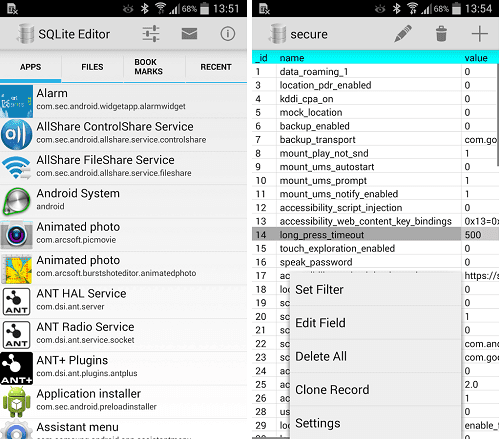Open AllShare ControlShare Service icon
Screen dimensions: 500x439
[17, 134]
